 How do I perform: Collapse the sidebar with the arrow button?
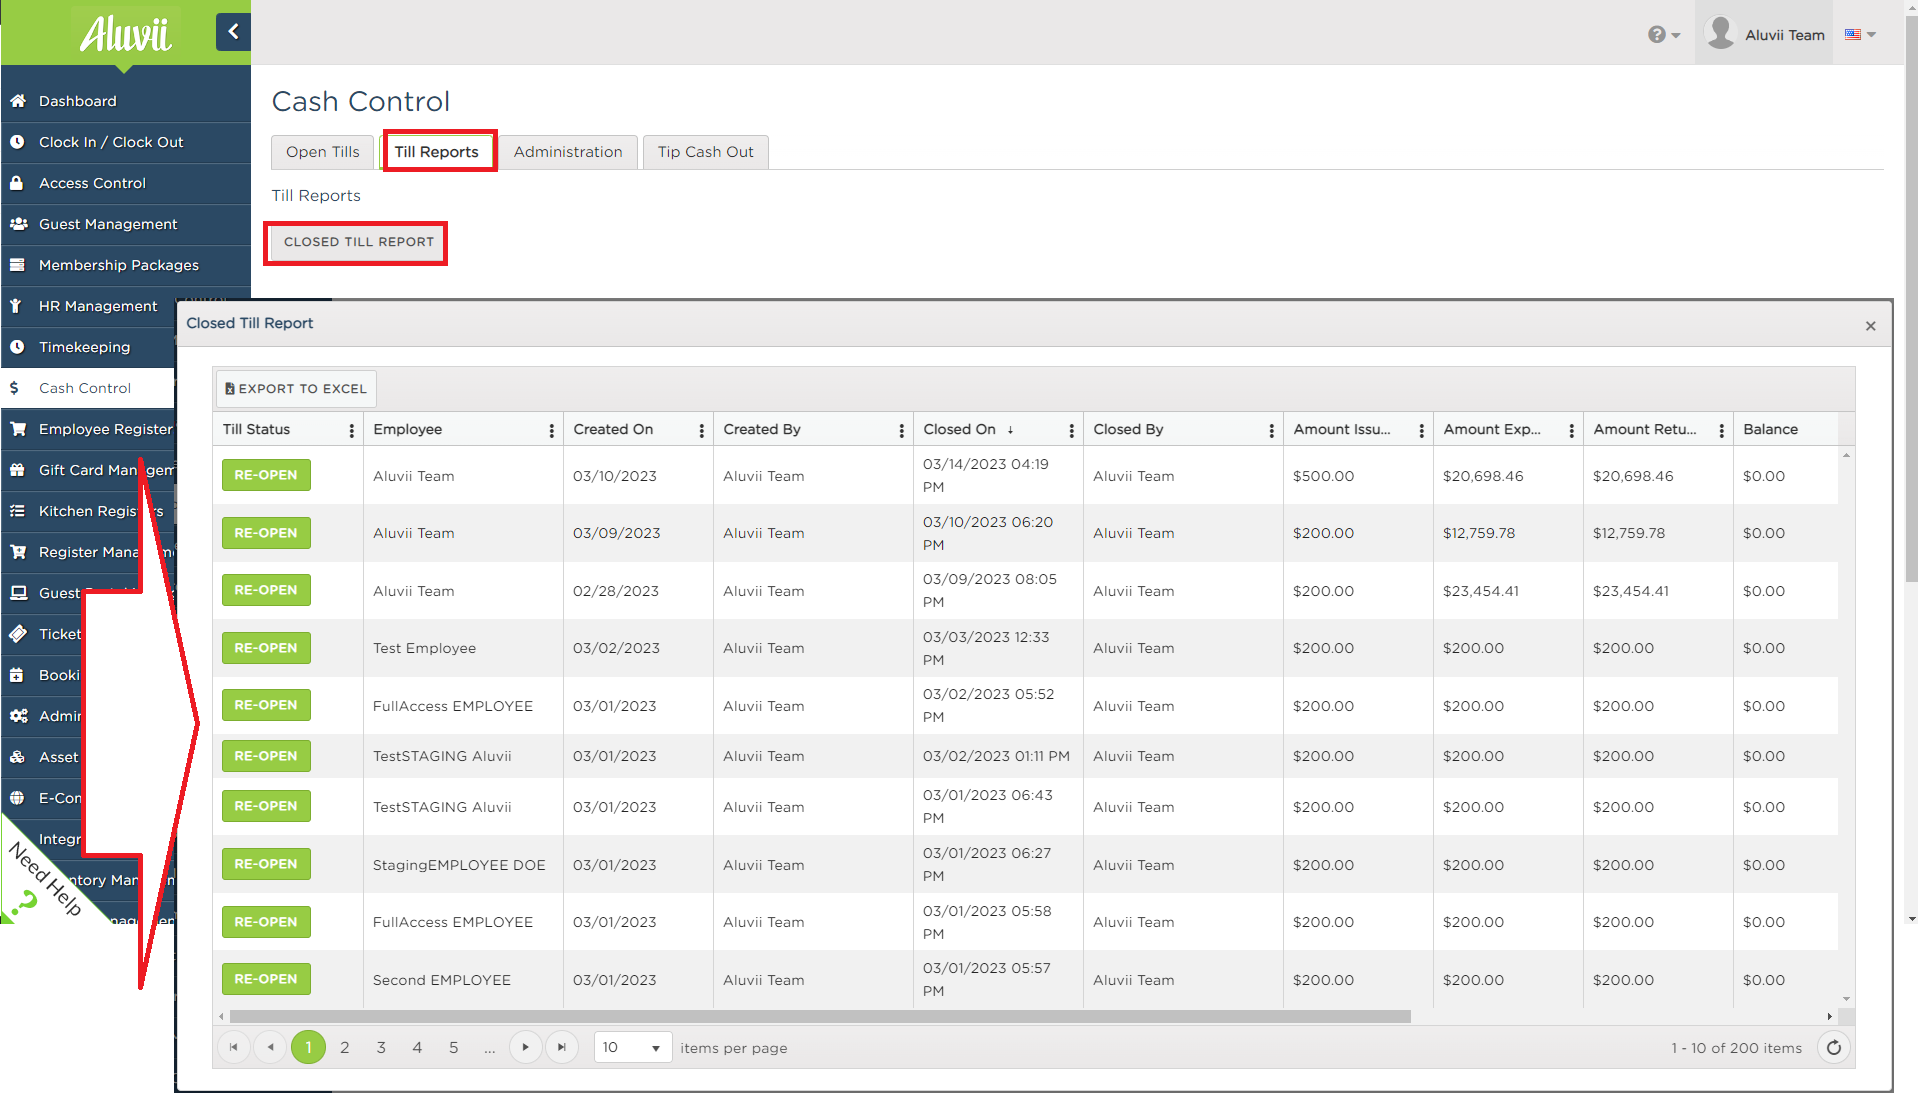coord(232,32)
